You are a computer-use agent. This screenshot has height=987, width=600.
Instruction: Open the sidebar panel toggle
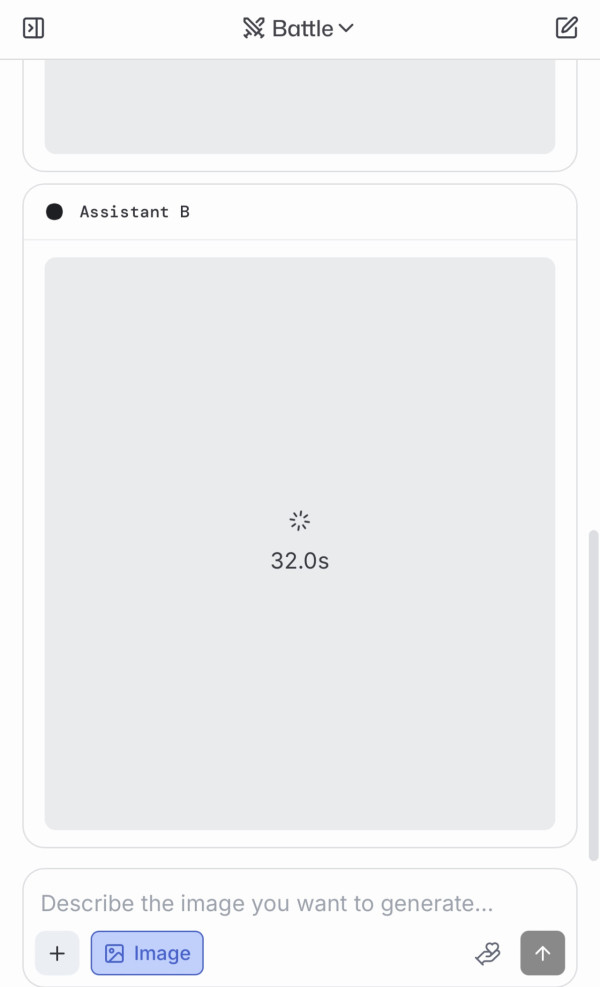tap(33, 28)
